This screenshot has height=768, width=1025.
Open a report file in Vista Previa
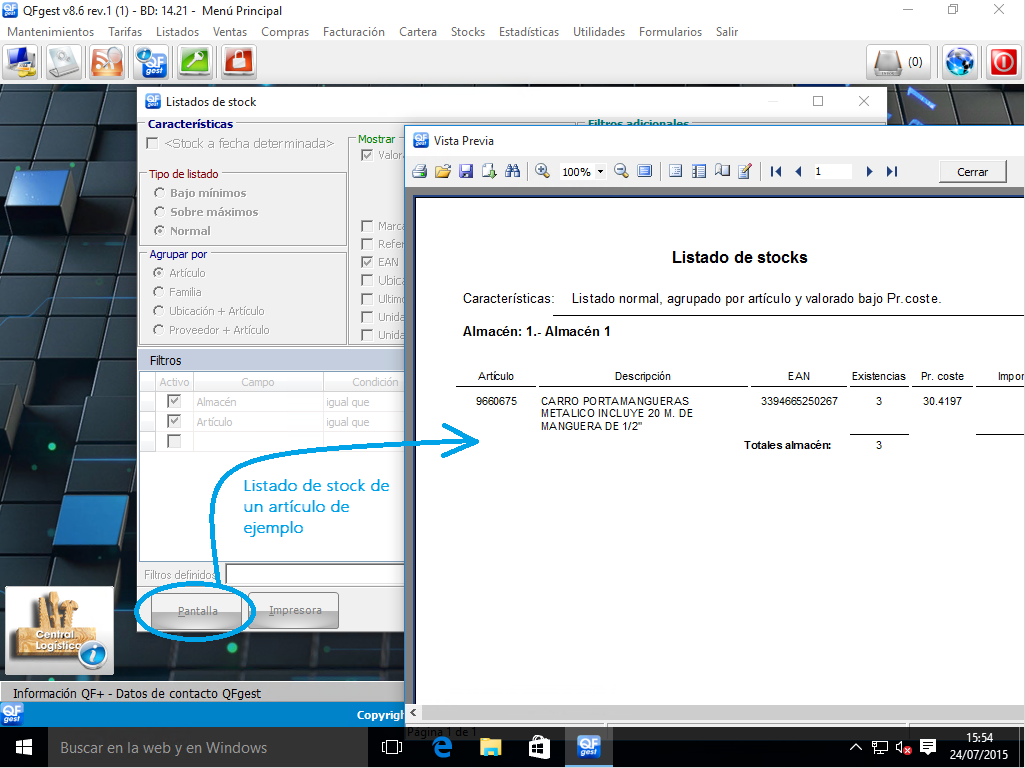(x=443, y=172)
